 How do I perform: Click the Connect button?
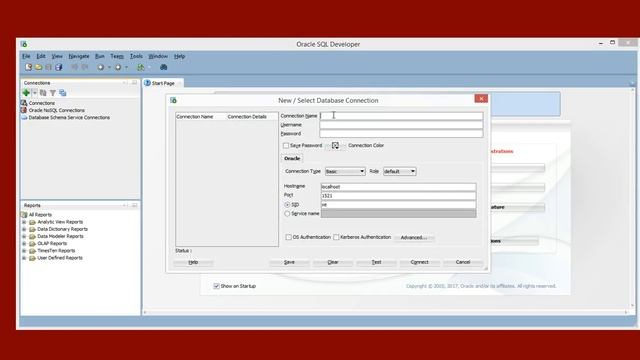(x=420, y=262)
